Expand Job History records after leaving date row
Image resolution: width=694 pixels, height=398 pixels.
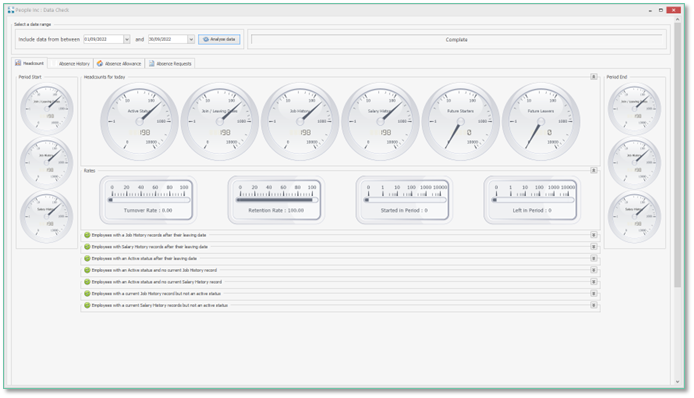pyautogui.click(x=594, y=235)
